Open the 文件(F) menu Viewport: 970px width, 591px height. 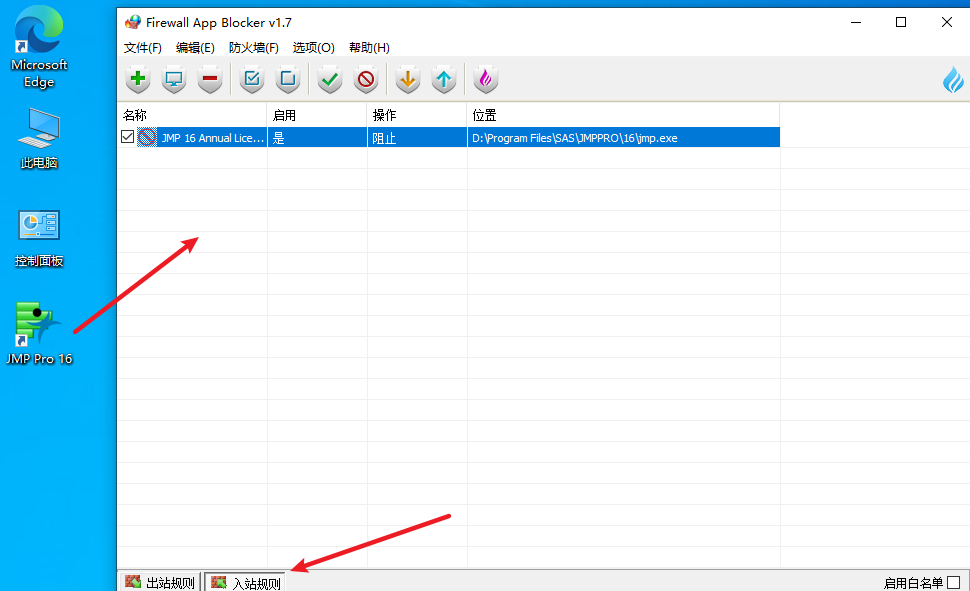pos(142,47)
